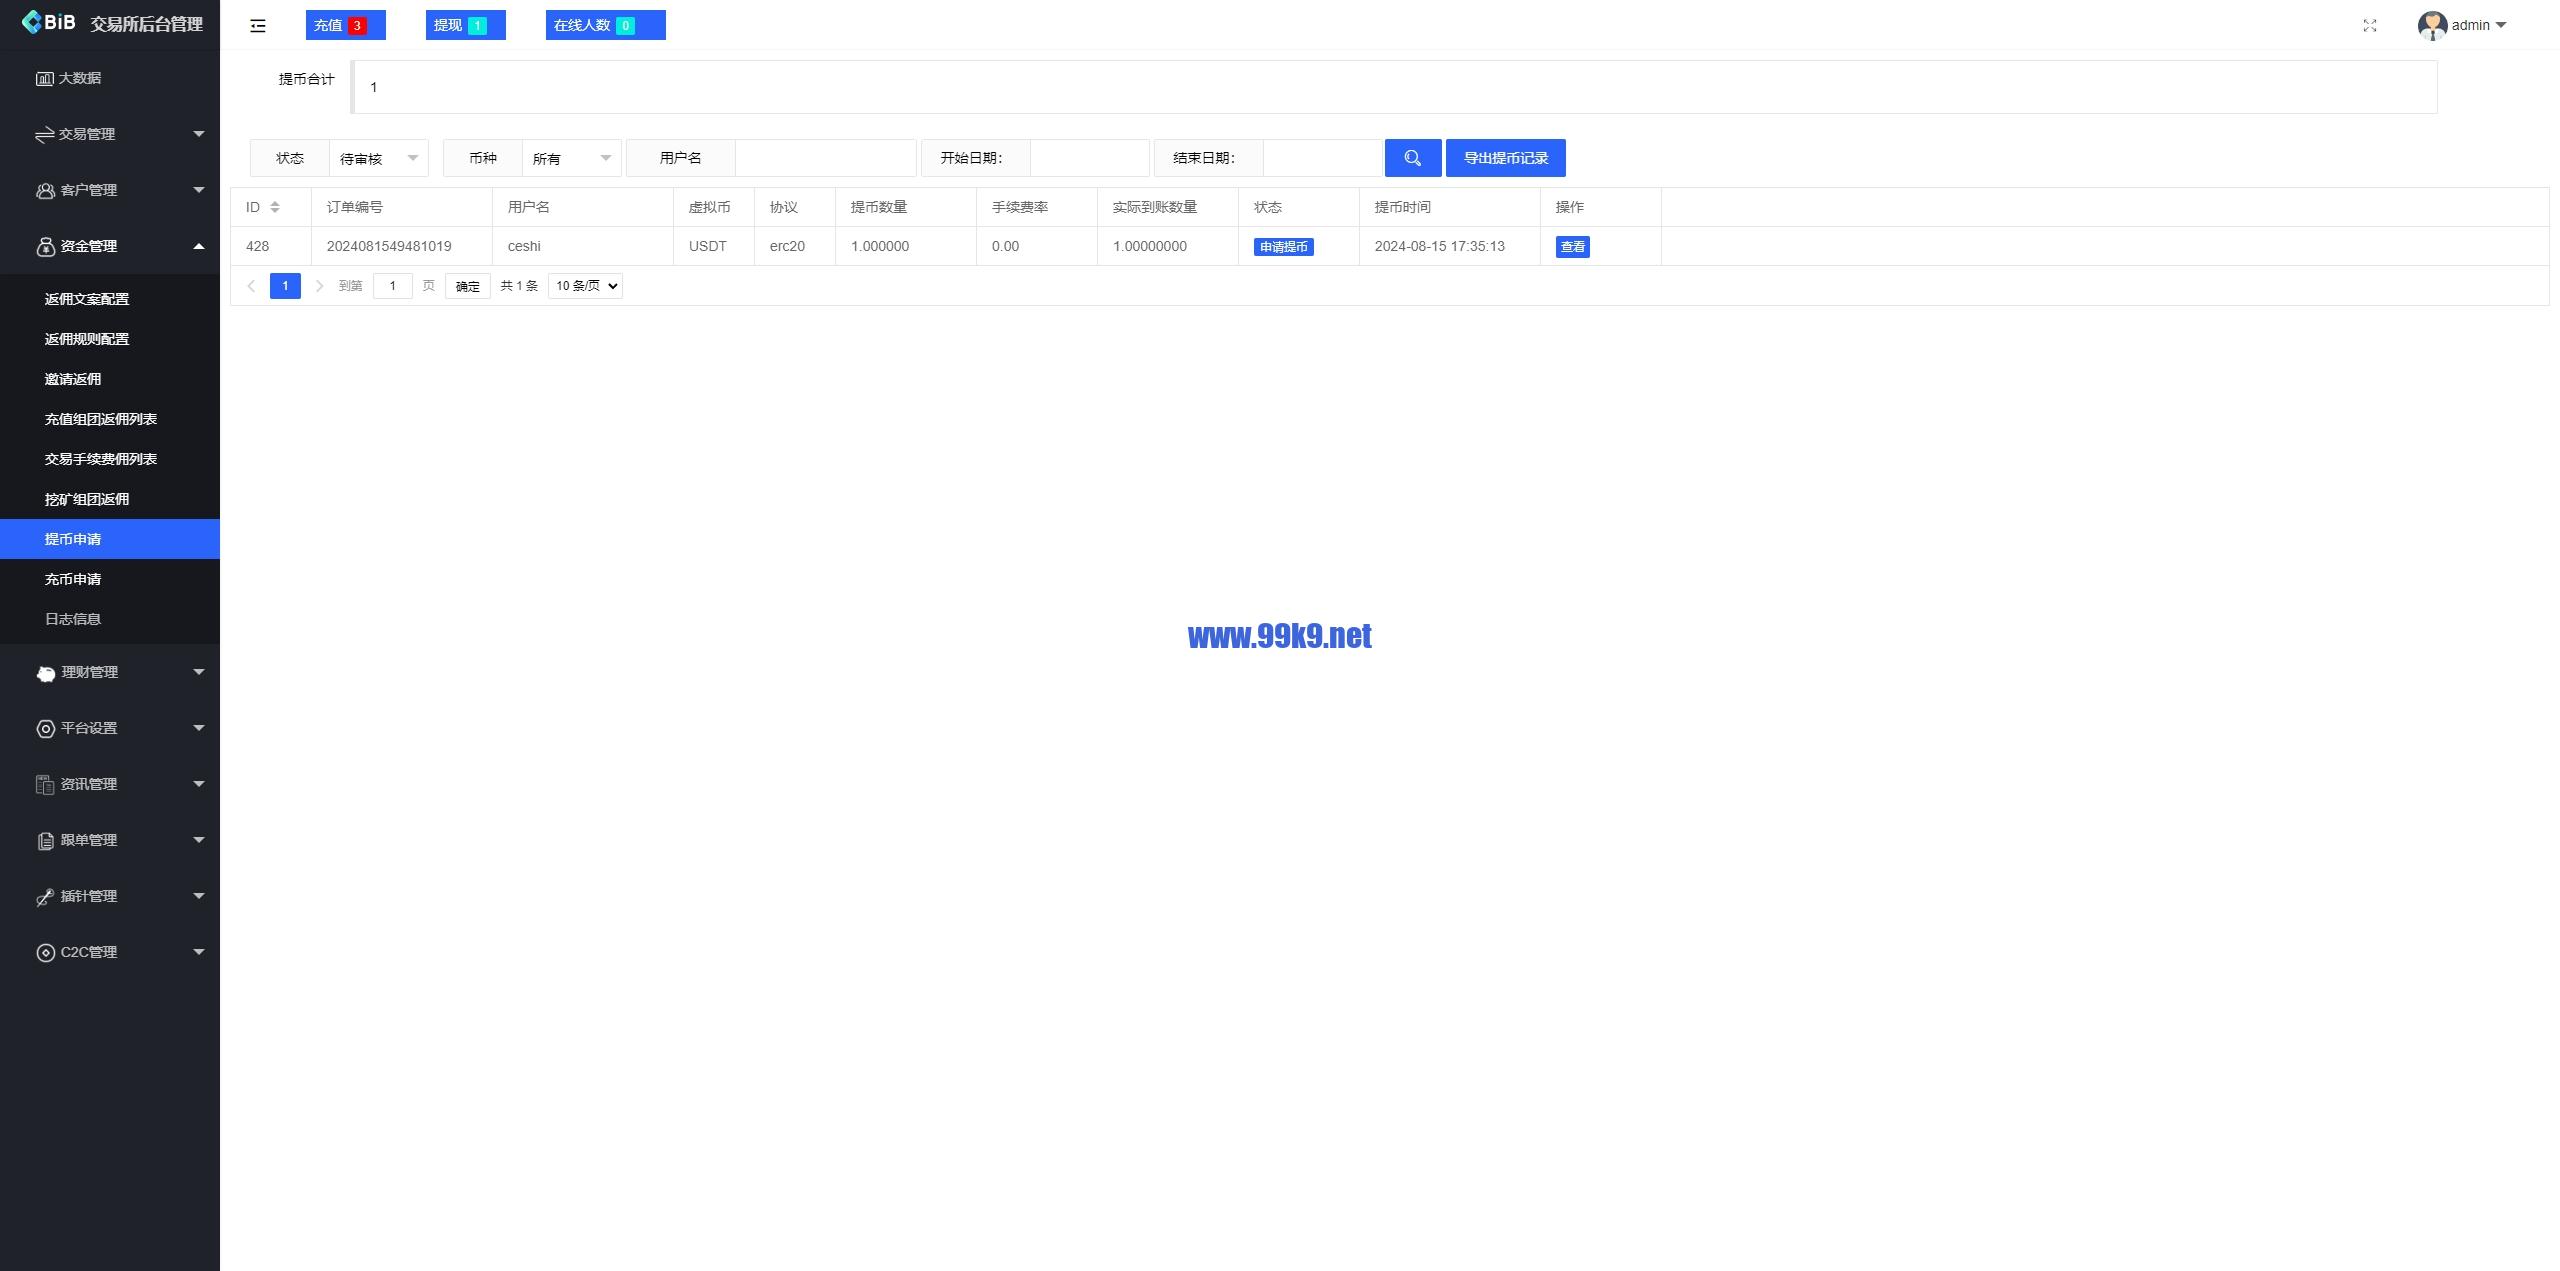Click the 资金管理 money bag icon
Image resolution: width=2560 pixels, height=1271 pixels.
click(45, 246)
